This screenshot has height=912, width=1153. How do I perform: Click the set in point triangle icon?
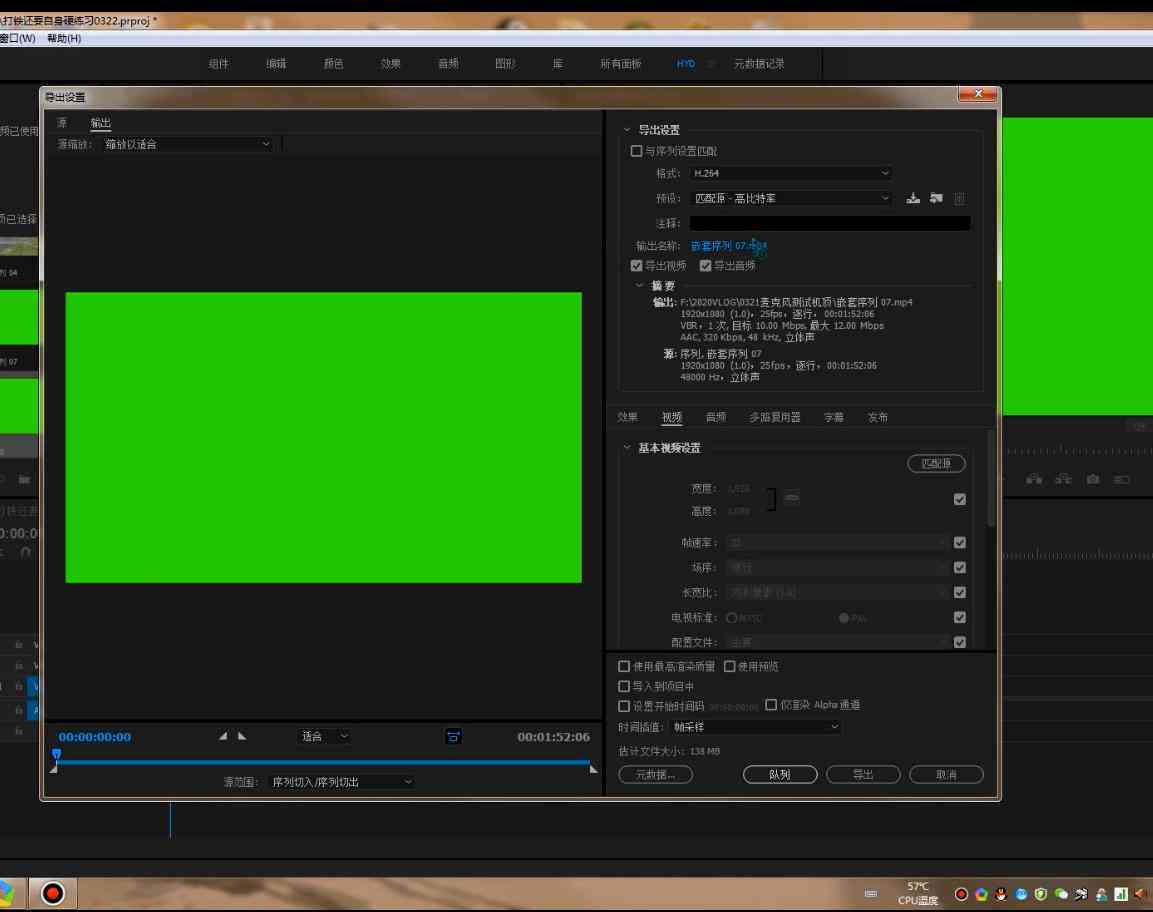click(223, 735)
